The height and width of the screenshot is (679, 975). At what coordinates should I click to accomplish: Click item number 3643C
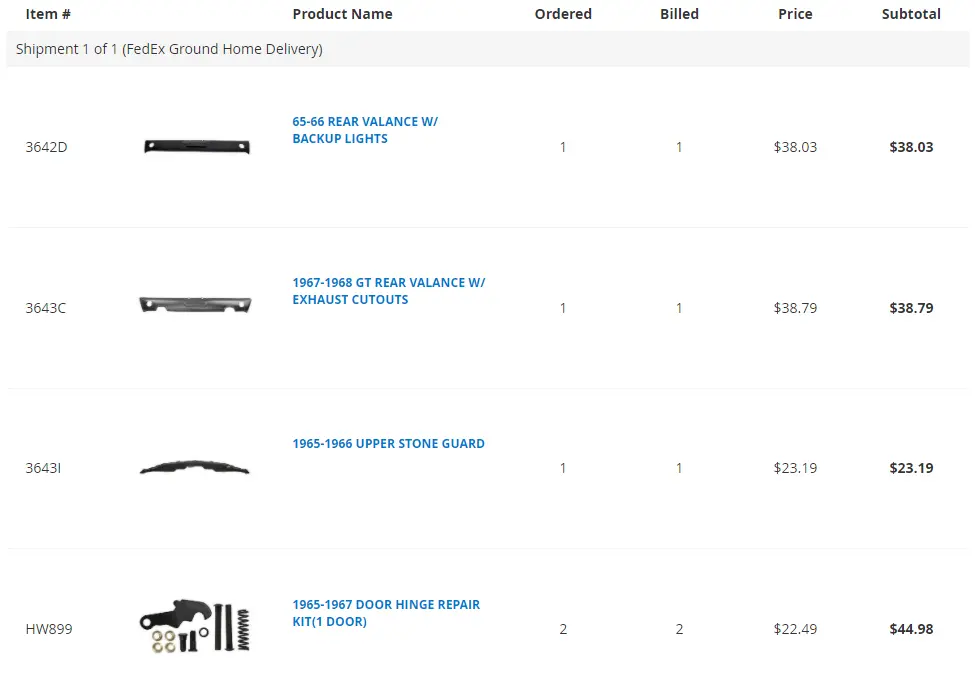click(46, 308)
